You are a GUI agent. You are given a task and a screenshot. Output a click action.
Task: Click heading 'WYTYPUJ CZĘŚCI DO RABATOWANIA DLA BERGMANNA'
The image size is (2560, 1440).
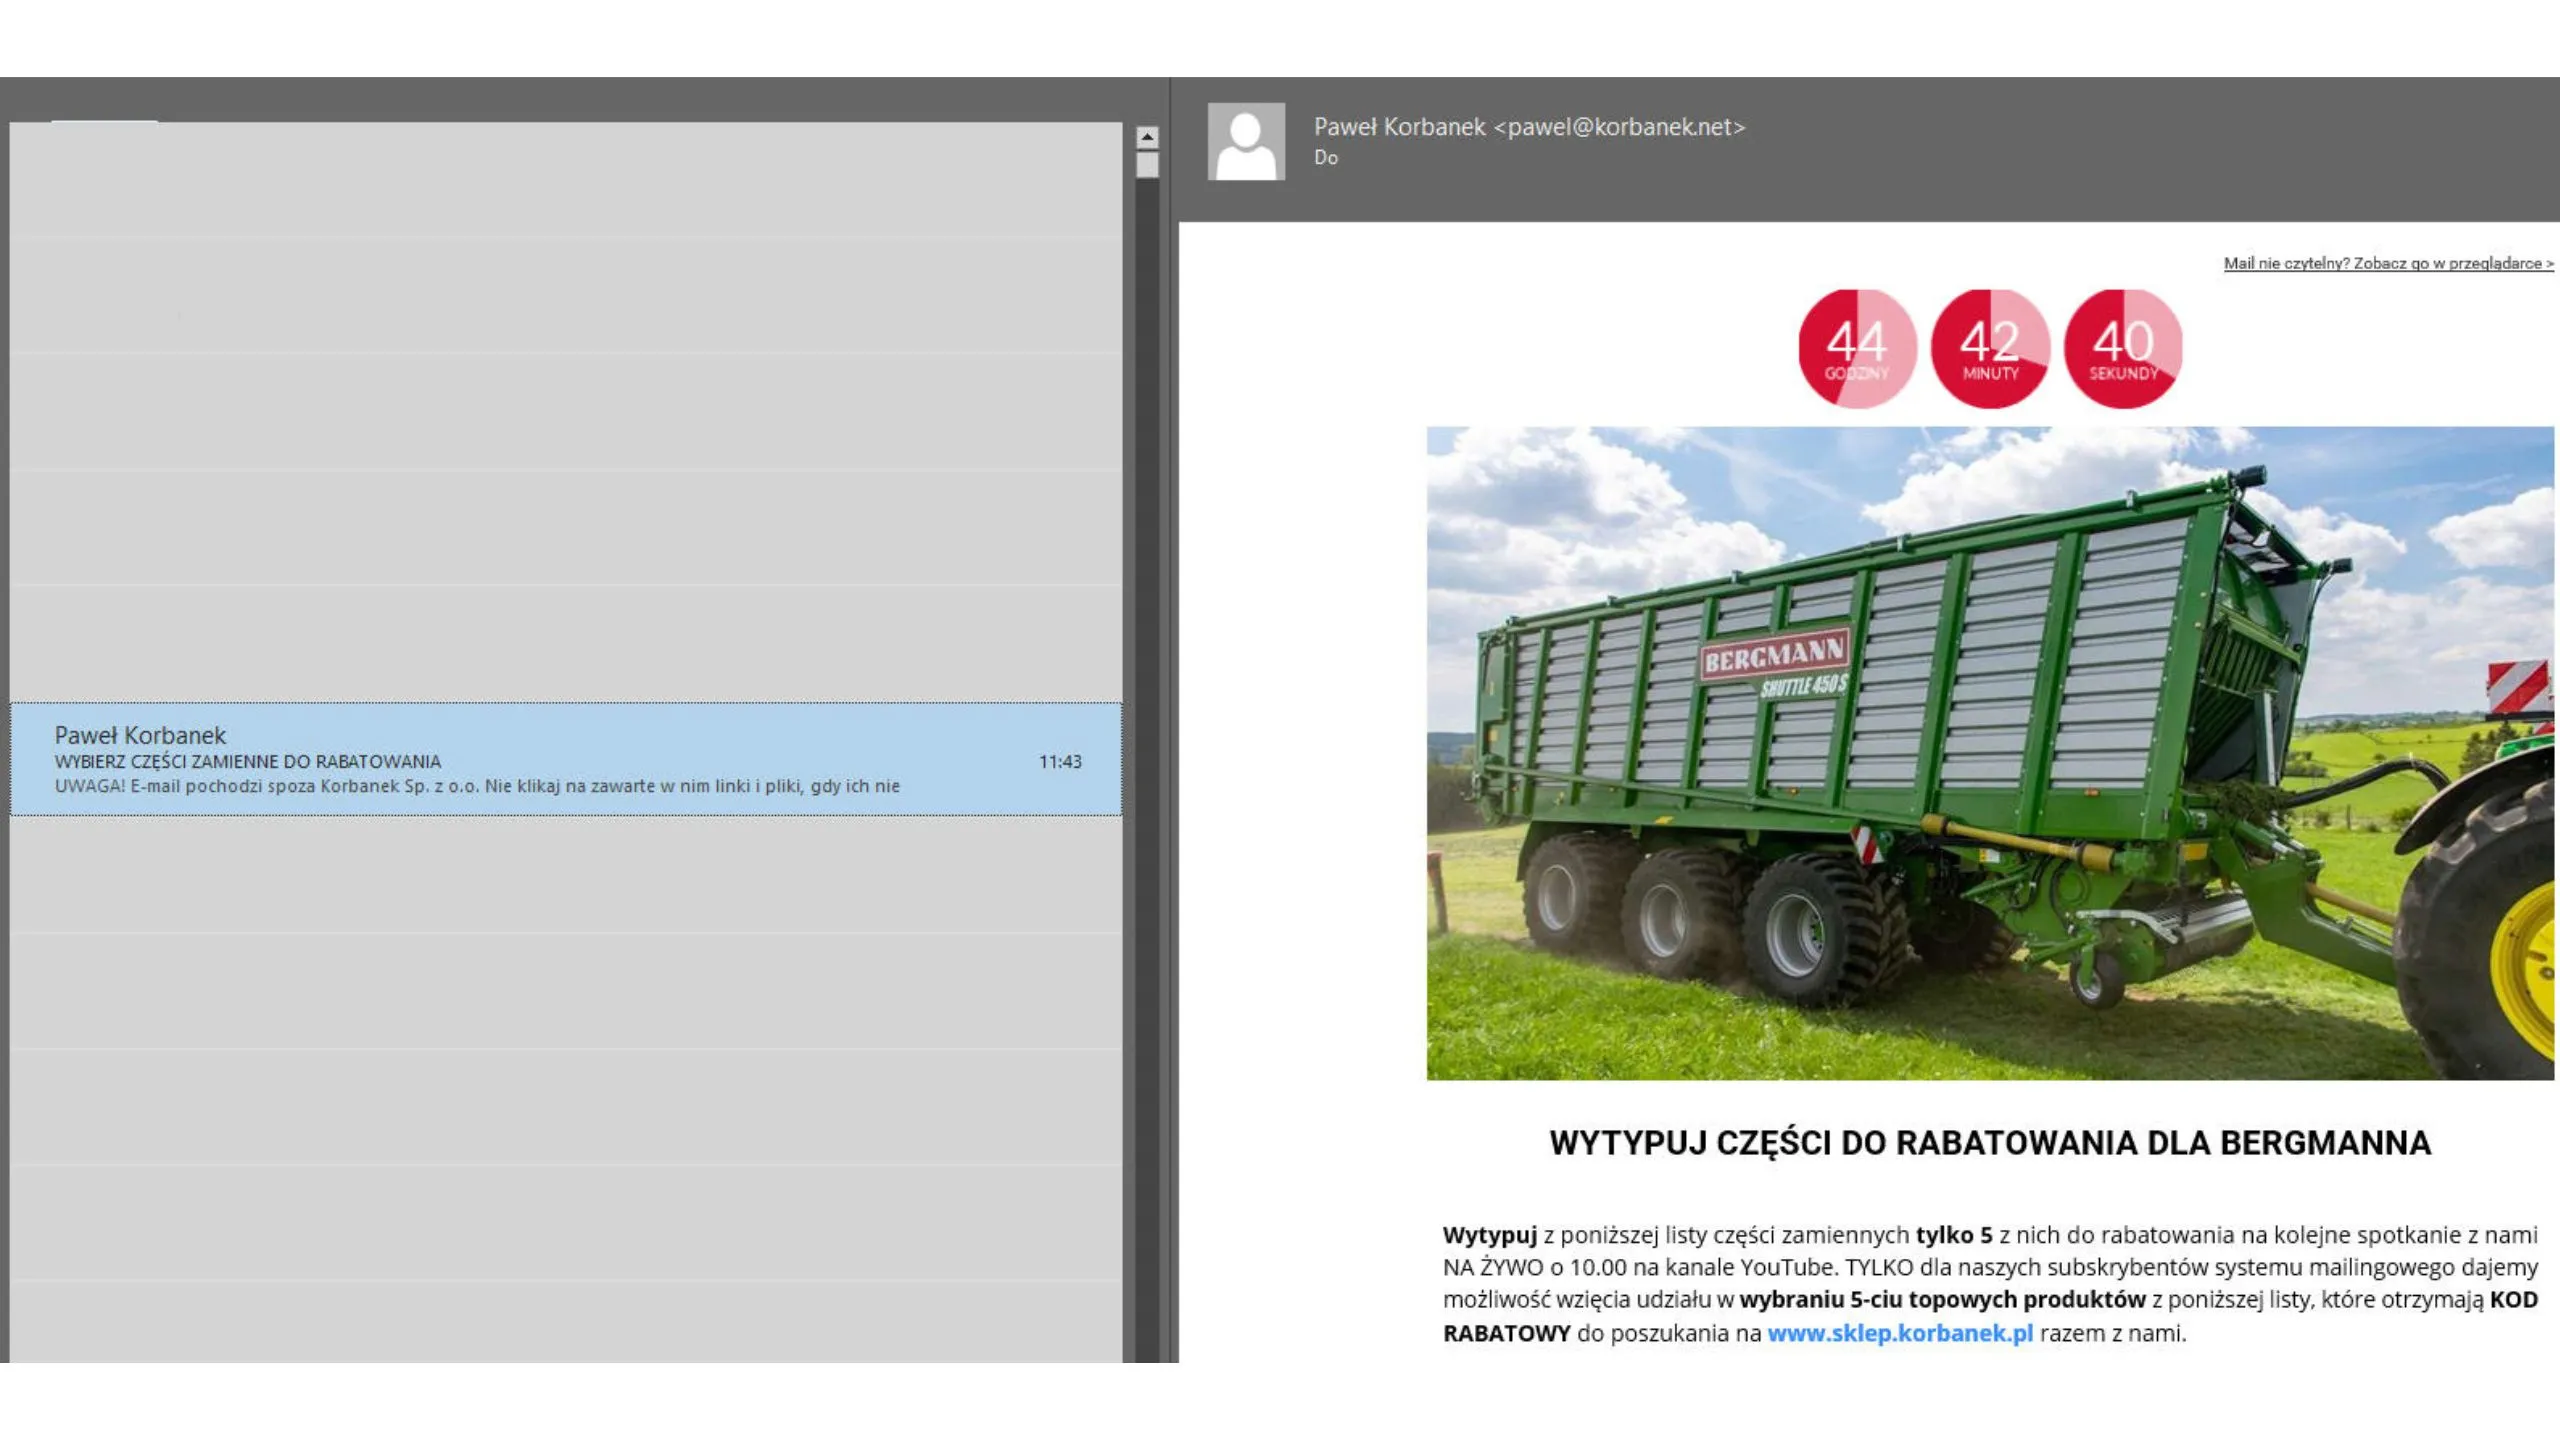pos(1989,1143)
